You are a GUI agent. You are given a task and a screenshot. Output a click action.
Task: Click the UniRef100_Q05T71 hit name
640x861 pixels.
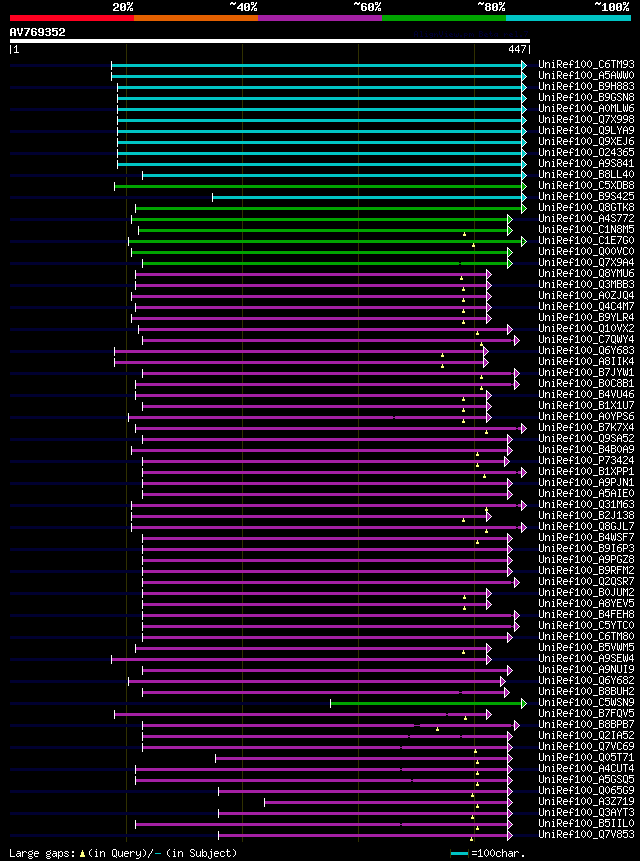(x=586, y=758)
